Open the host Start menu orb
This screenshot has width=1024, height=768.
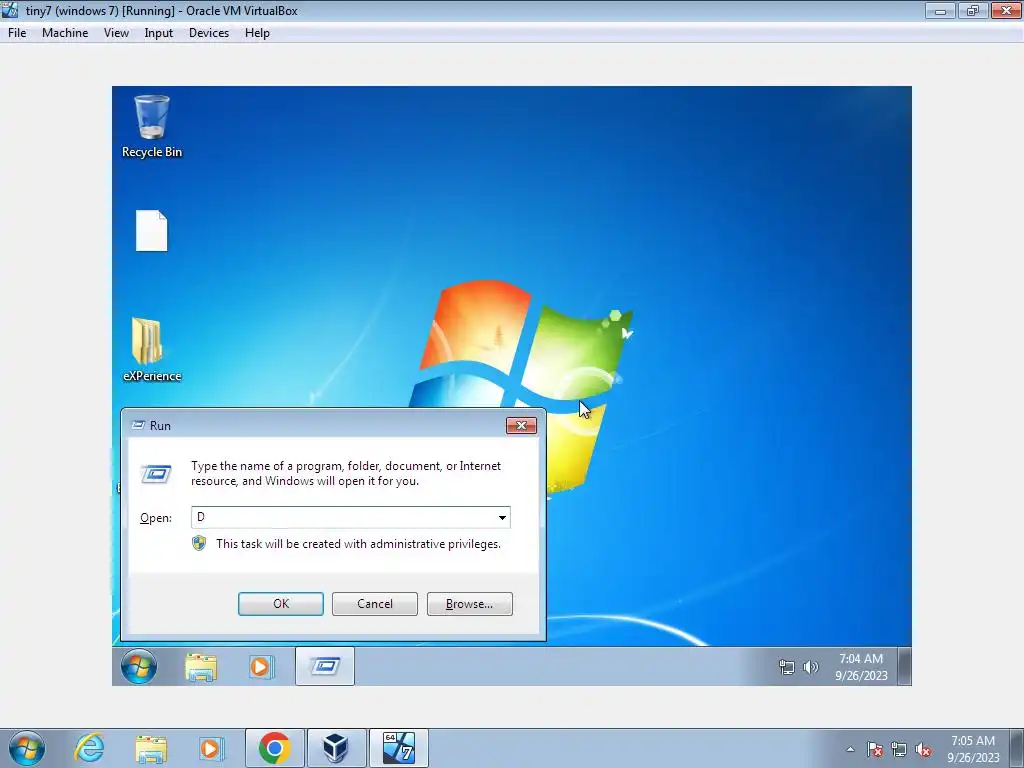(x=27, y=748)
